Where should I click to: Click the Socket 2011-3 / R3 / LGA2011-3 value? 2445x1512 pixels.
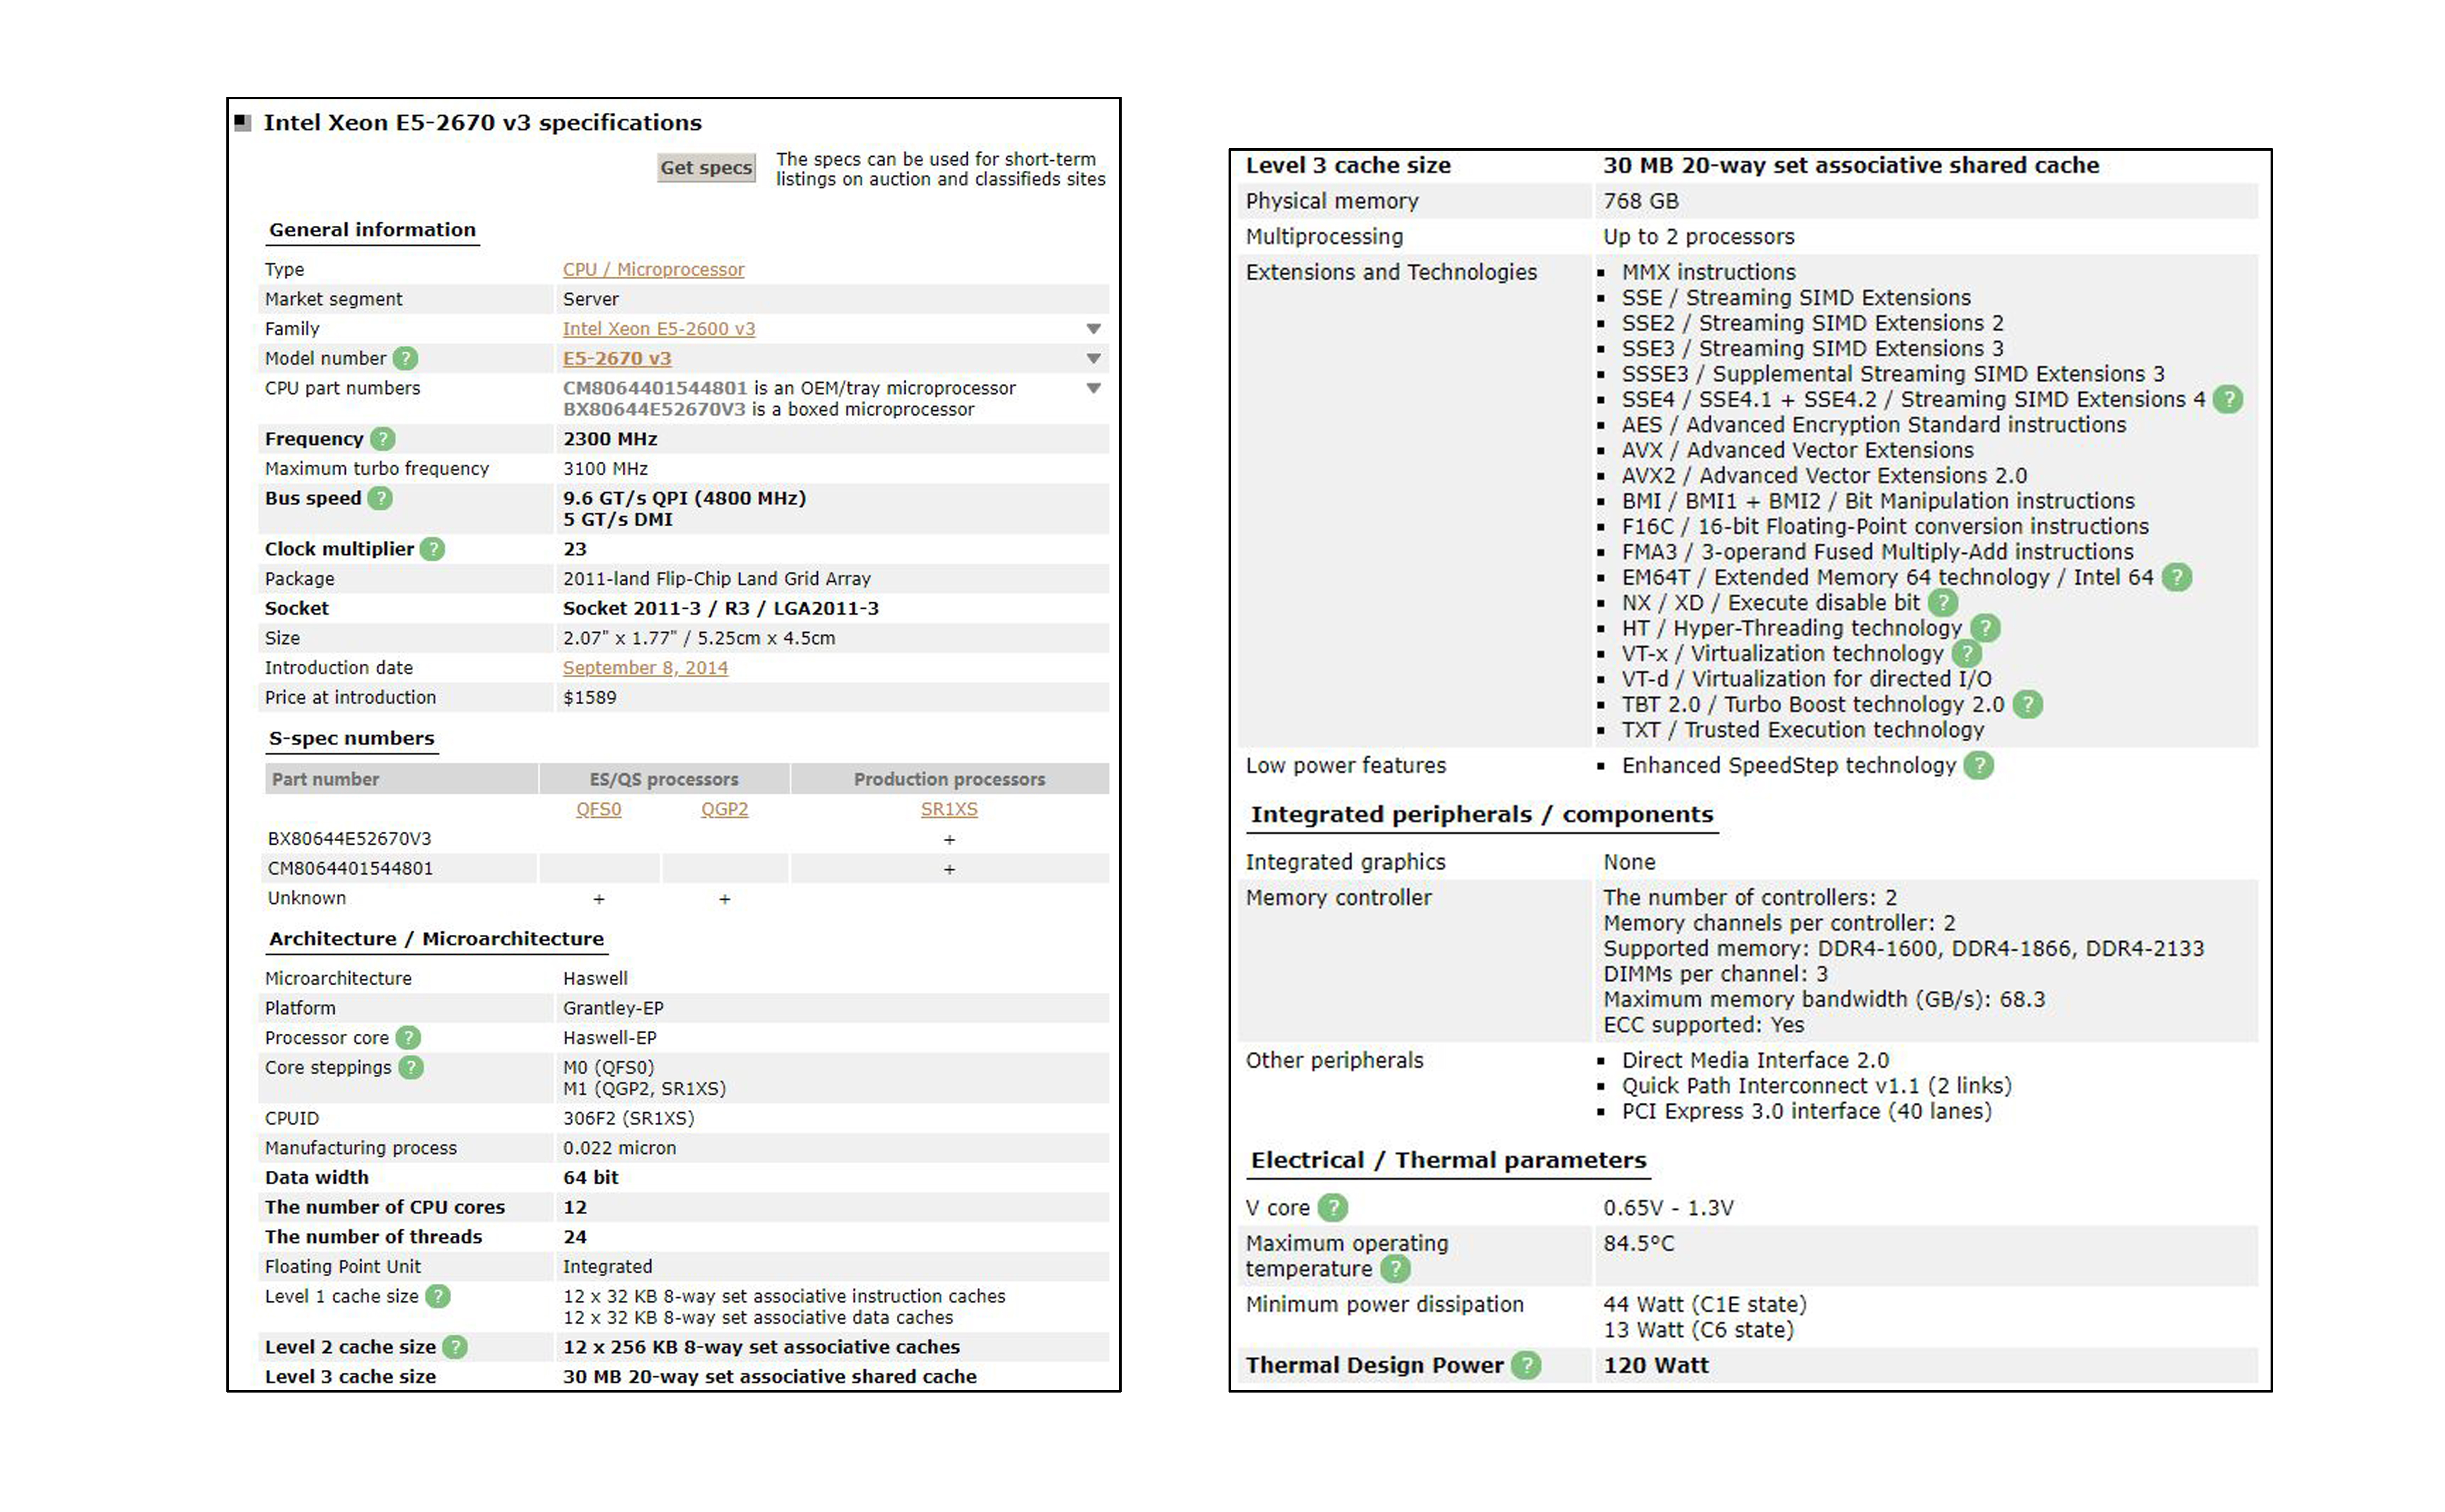click(x=720, y=608)
